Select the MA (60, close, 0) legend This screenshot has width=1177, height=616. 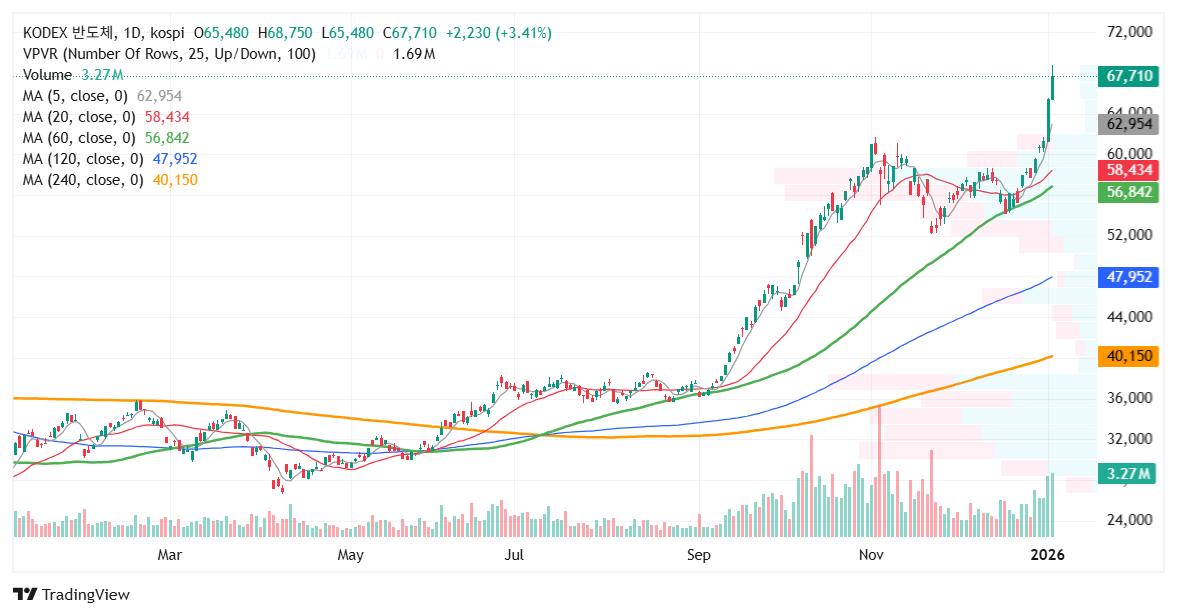coord(79,138)
